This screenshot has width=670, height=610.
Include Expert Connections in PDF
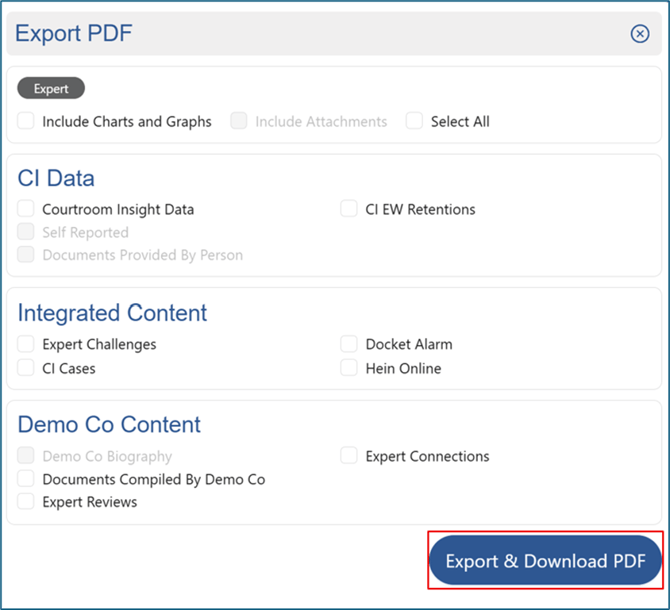(349, 456)
